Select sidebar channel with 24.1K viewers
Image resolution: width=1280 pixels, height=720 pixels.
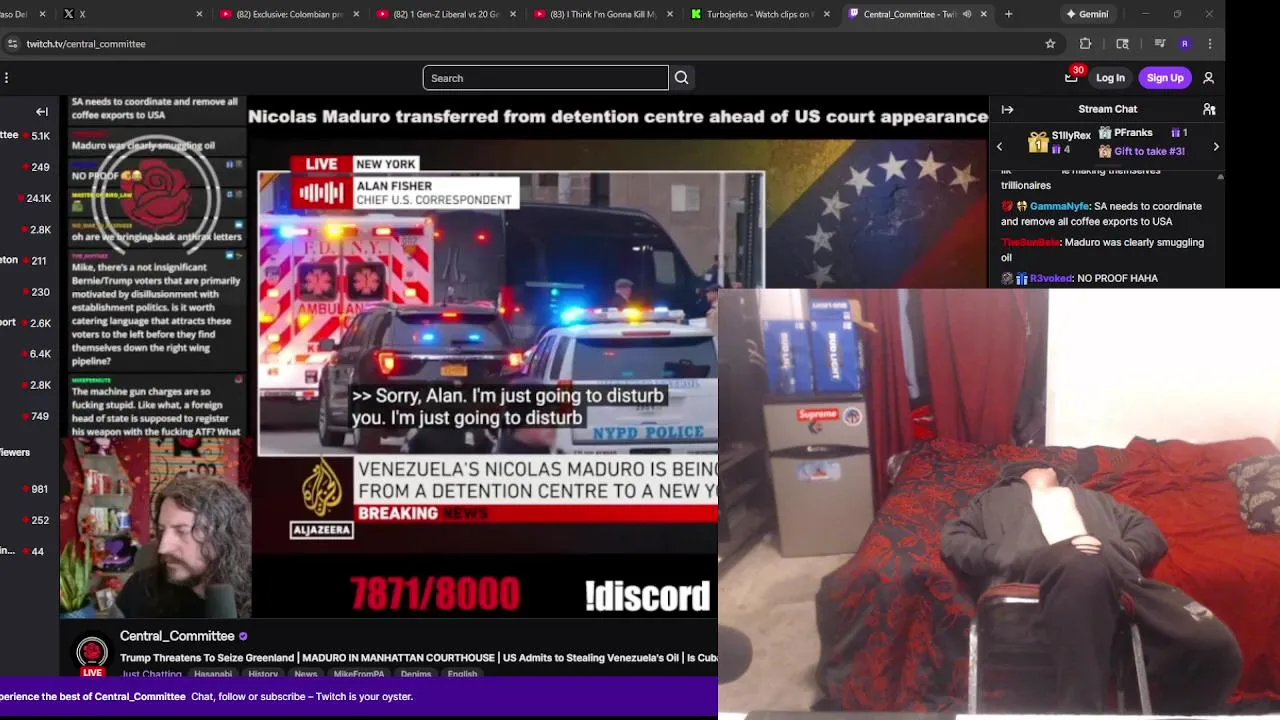[x=30, y=198]
